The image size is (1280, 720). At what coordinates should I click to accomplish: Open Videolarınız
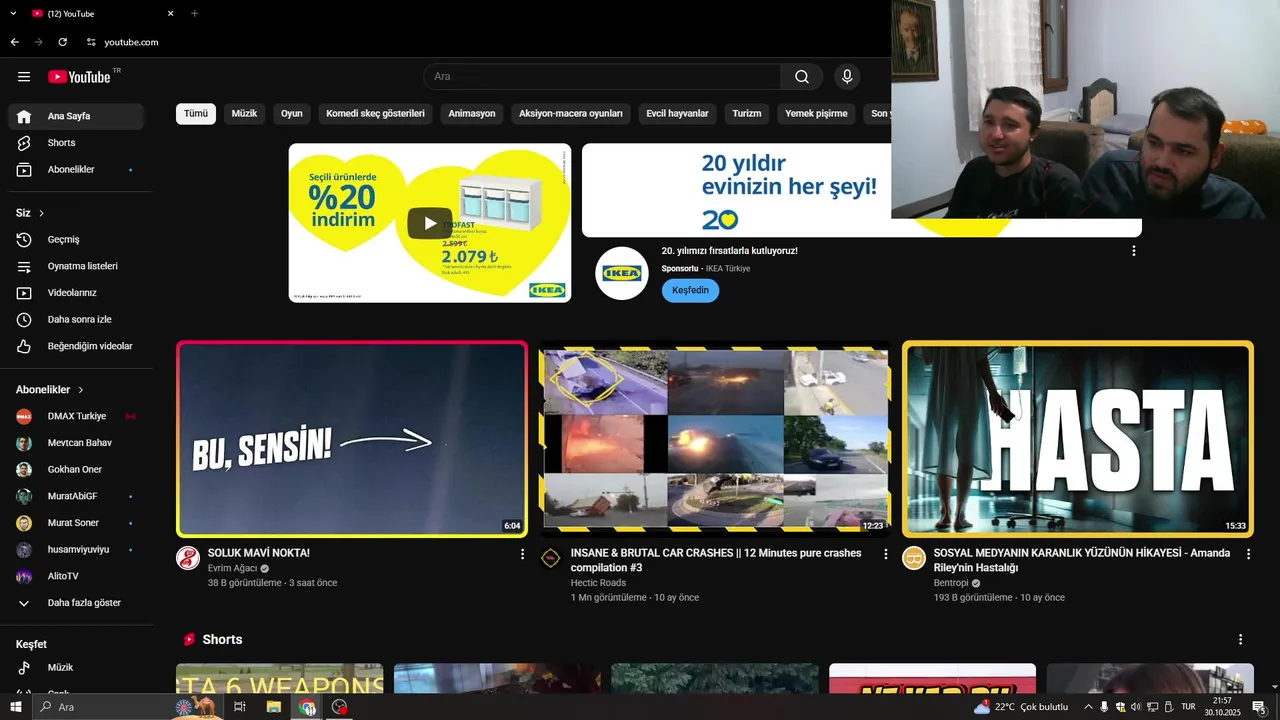click(76, 293)
